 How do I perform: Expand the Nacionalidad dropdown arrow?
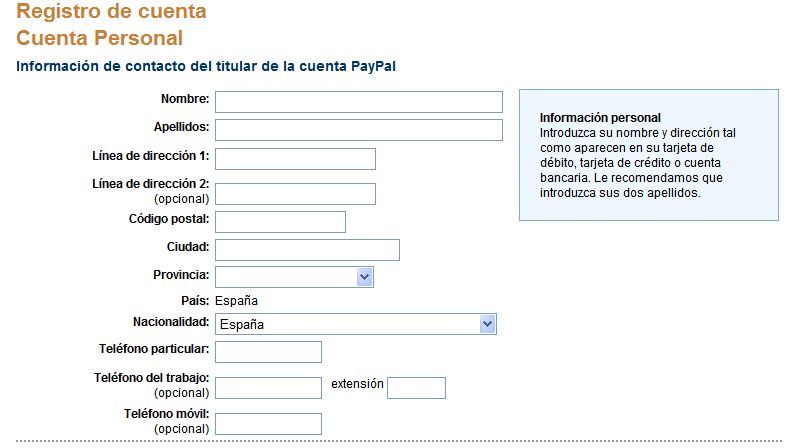[487, 324]
